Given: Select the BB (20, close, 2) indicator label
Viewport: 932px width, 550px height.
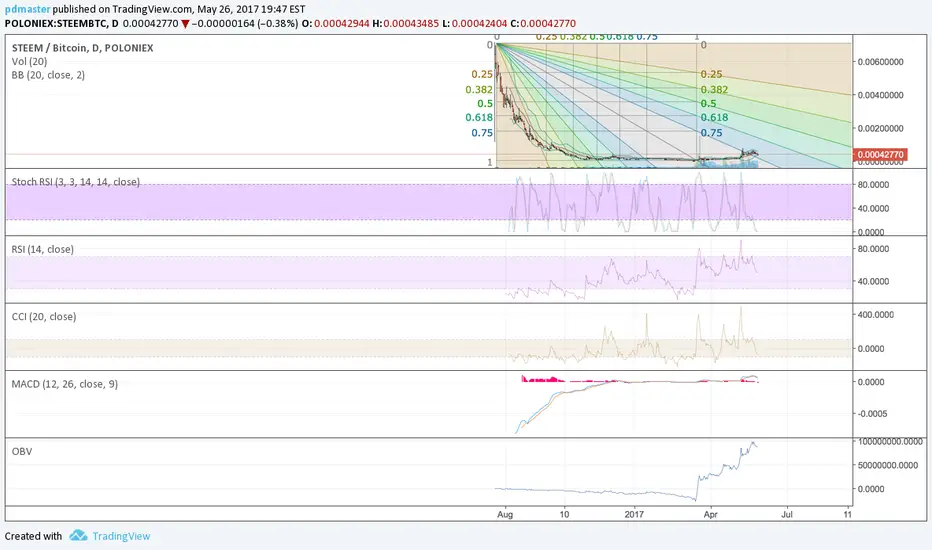Looking at the screenshot, I should pos(48,75).
